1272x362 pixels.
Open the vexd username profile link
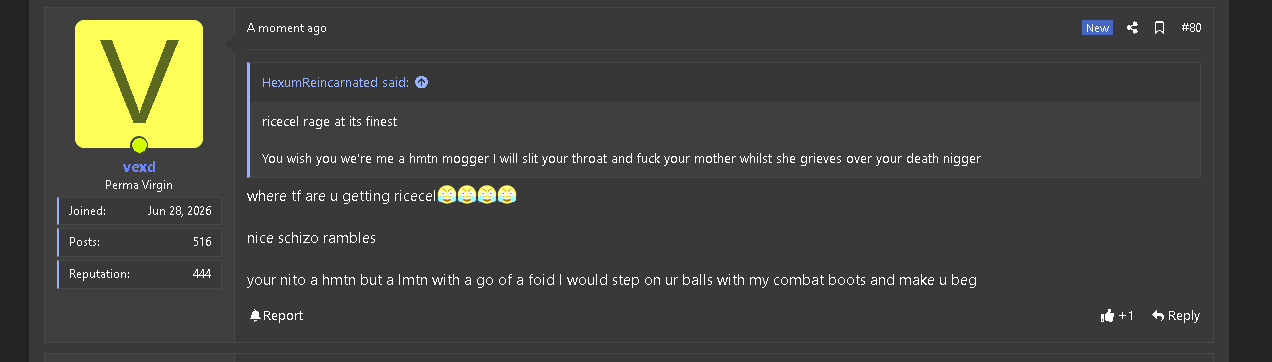(x=139, y=167)
